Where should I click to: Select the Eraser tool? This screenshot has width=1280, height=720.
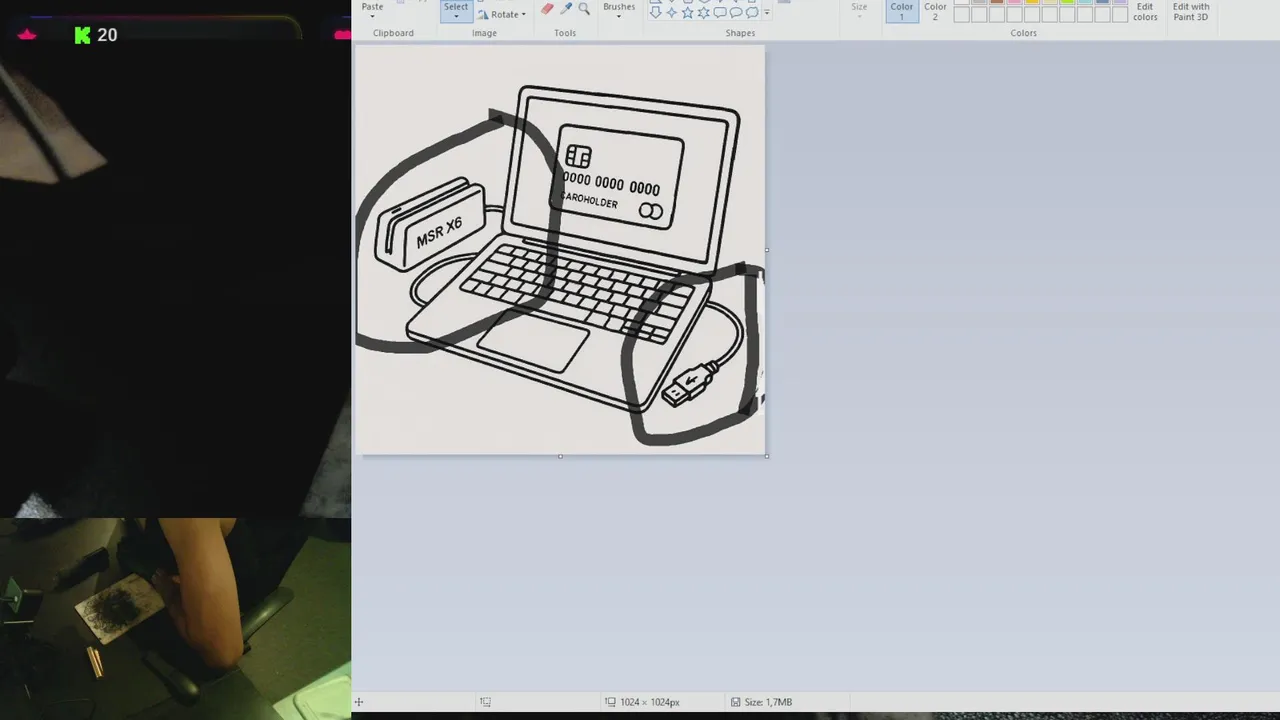tap(547, 8)
